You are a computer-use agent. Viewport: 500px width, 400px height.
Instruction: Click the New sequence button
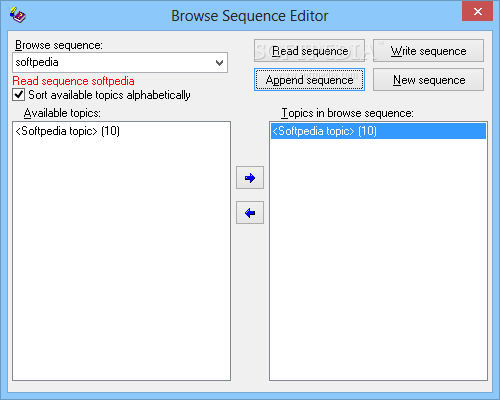tap(428, 80)
